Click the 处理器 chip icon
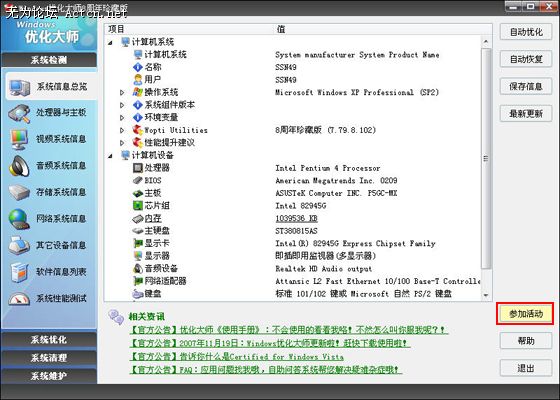Image resolution: width=560 pixels, height=400 pixels. [138, 168]
